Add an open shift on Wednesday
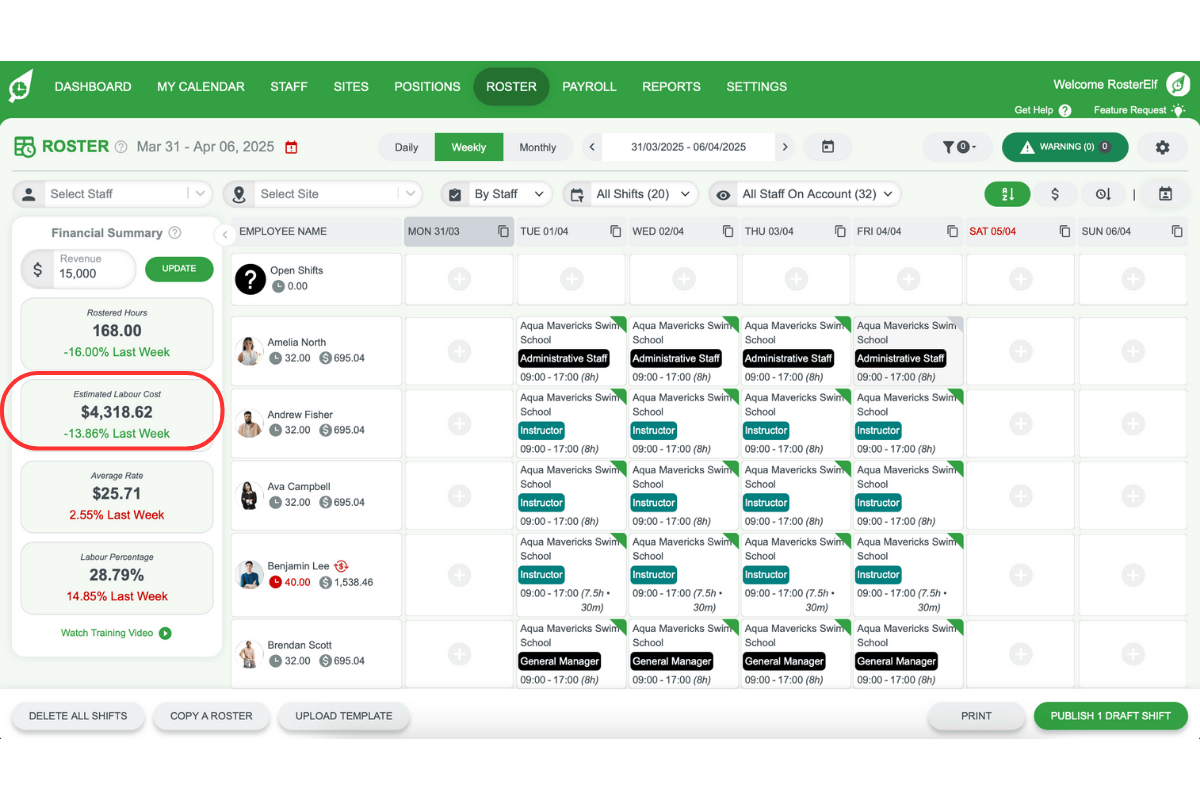The height and width of the screenshot is (800, 1200). (684, 279)
